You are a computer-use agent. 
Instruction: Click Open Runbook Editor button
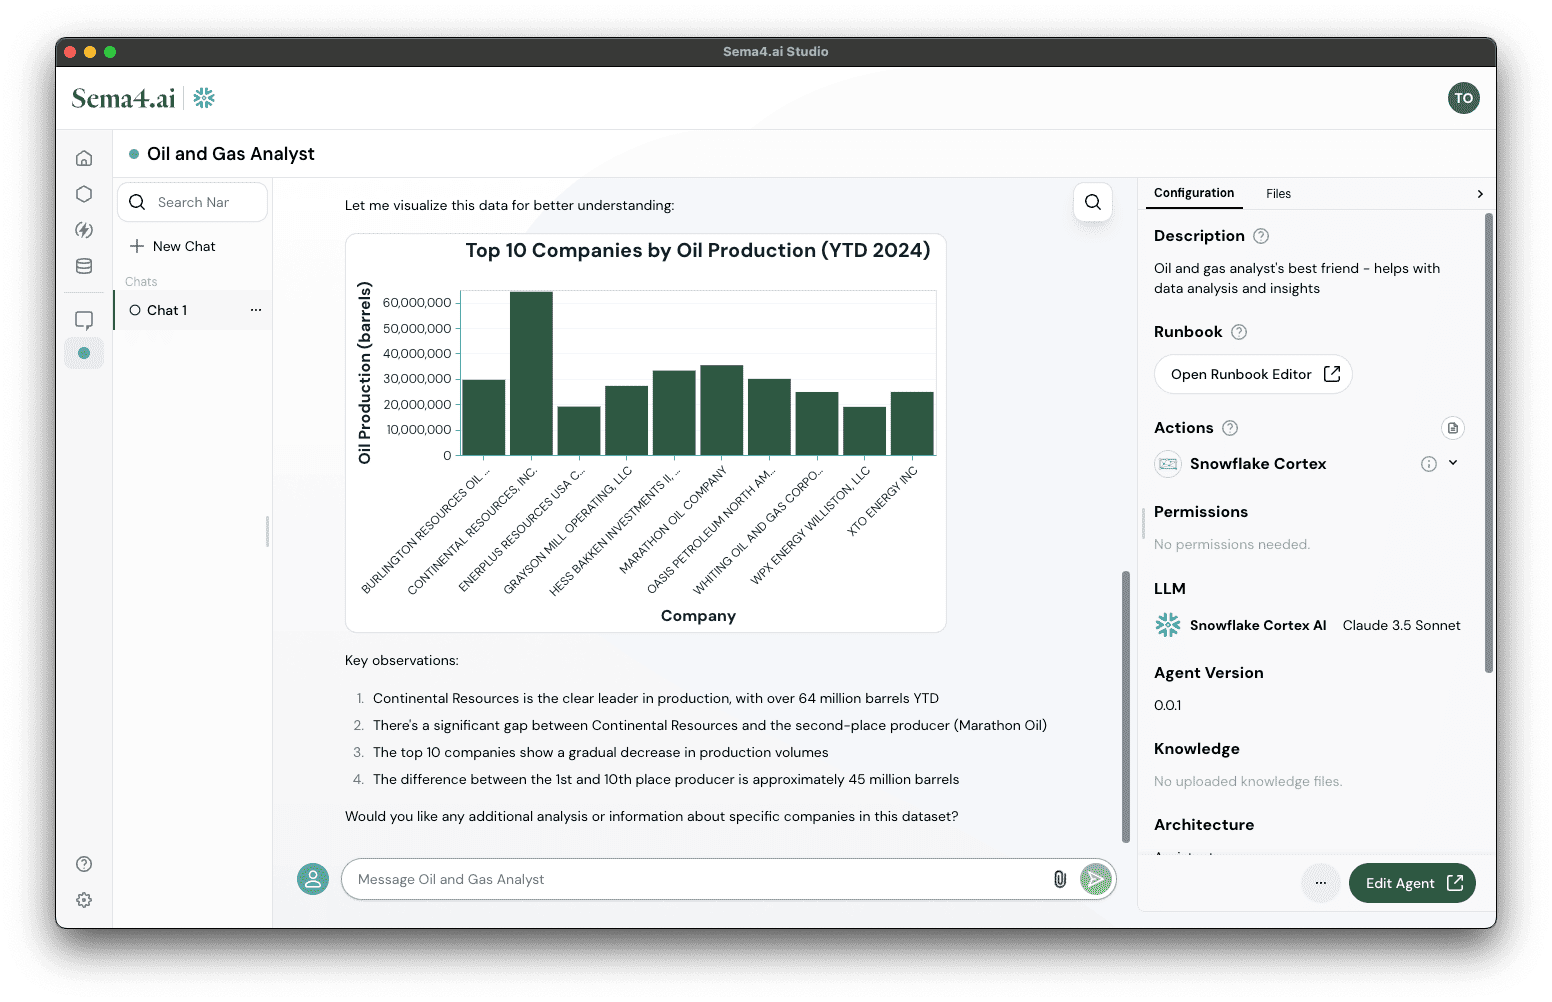pyautogui.click(x=1253, y=374)
